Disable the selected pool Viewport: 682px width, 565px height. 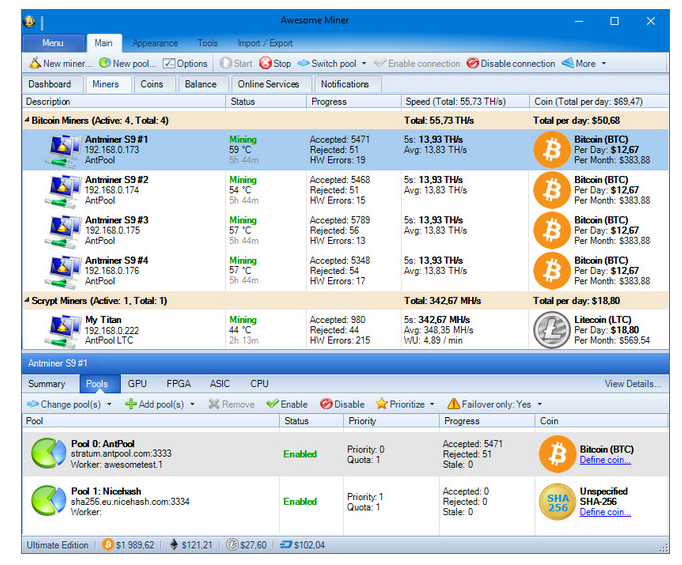pos(342,404)
